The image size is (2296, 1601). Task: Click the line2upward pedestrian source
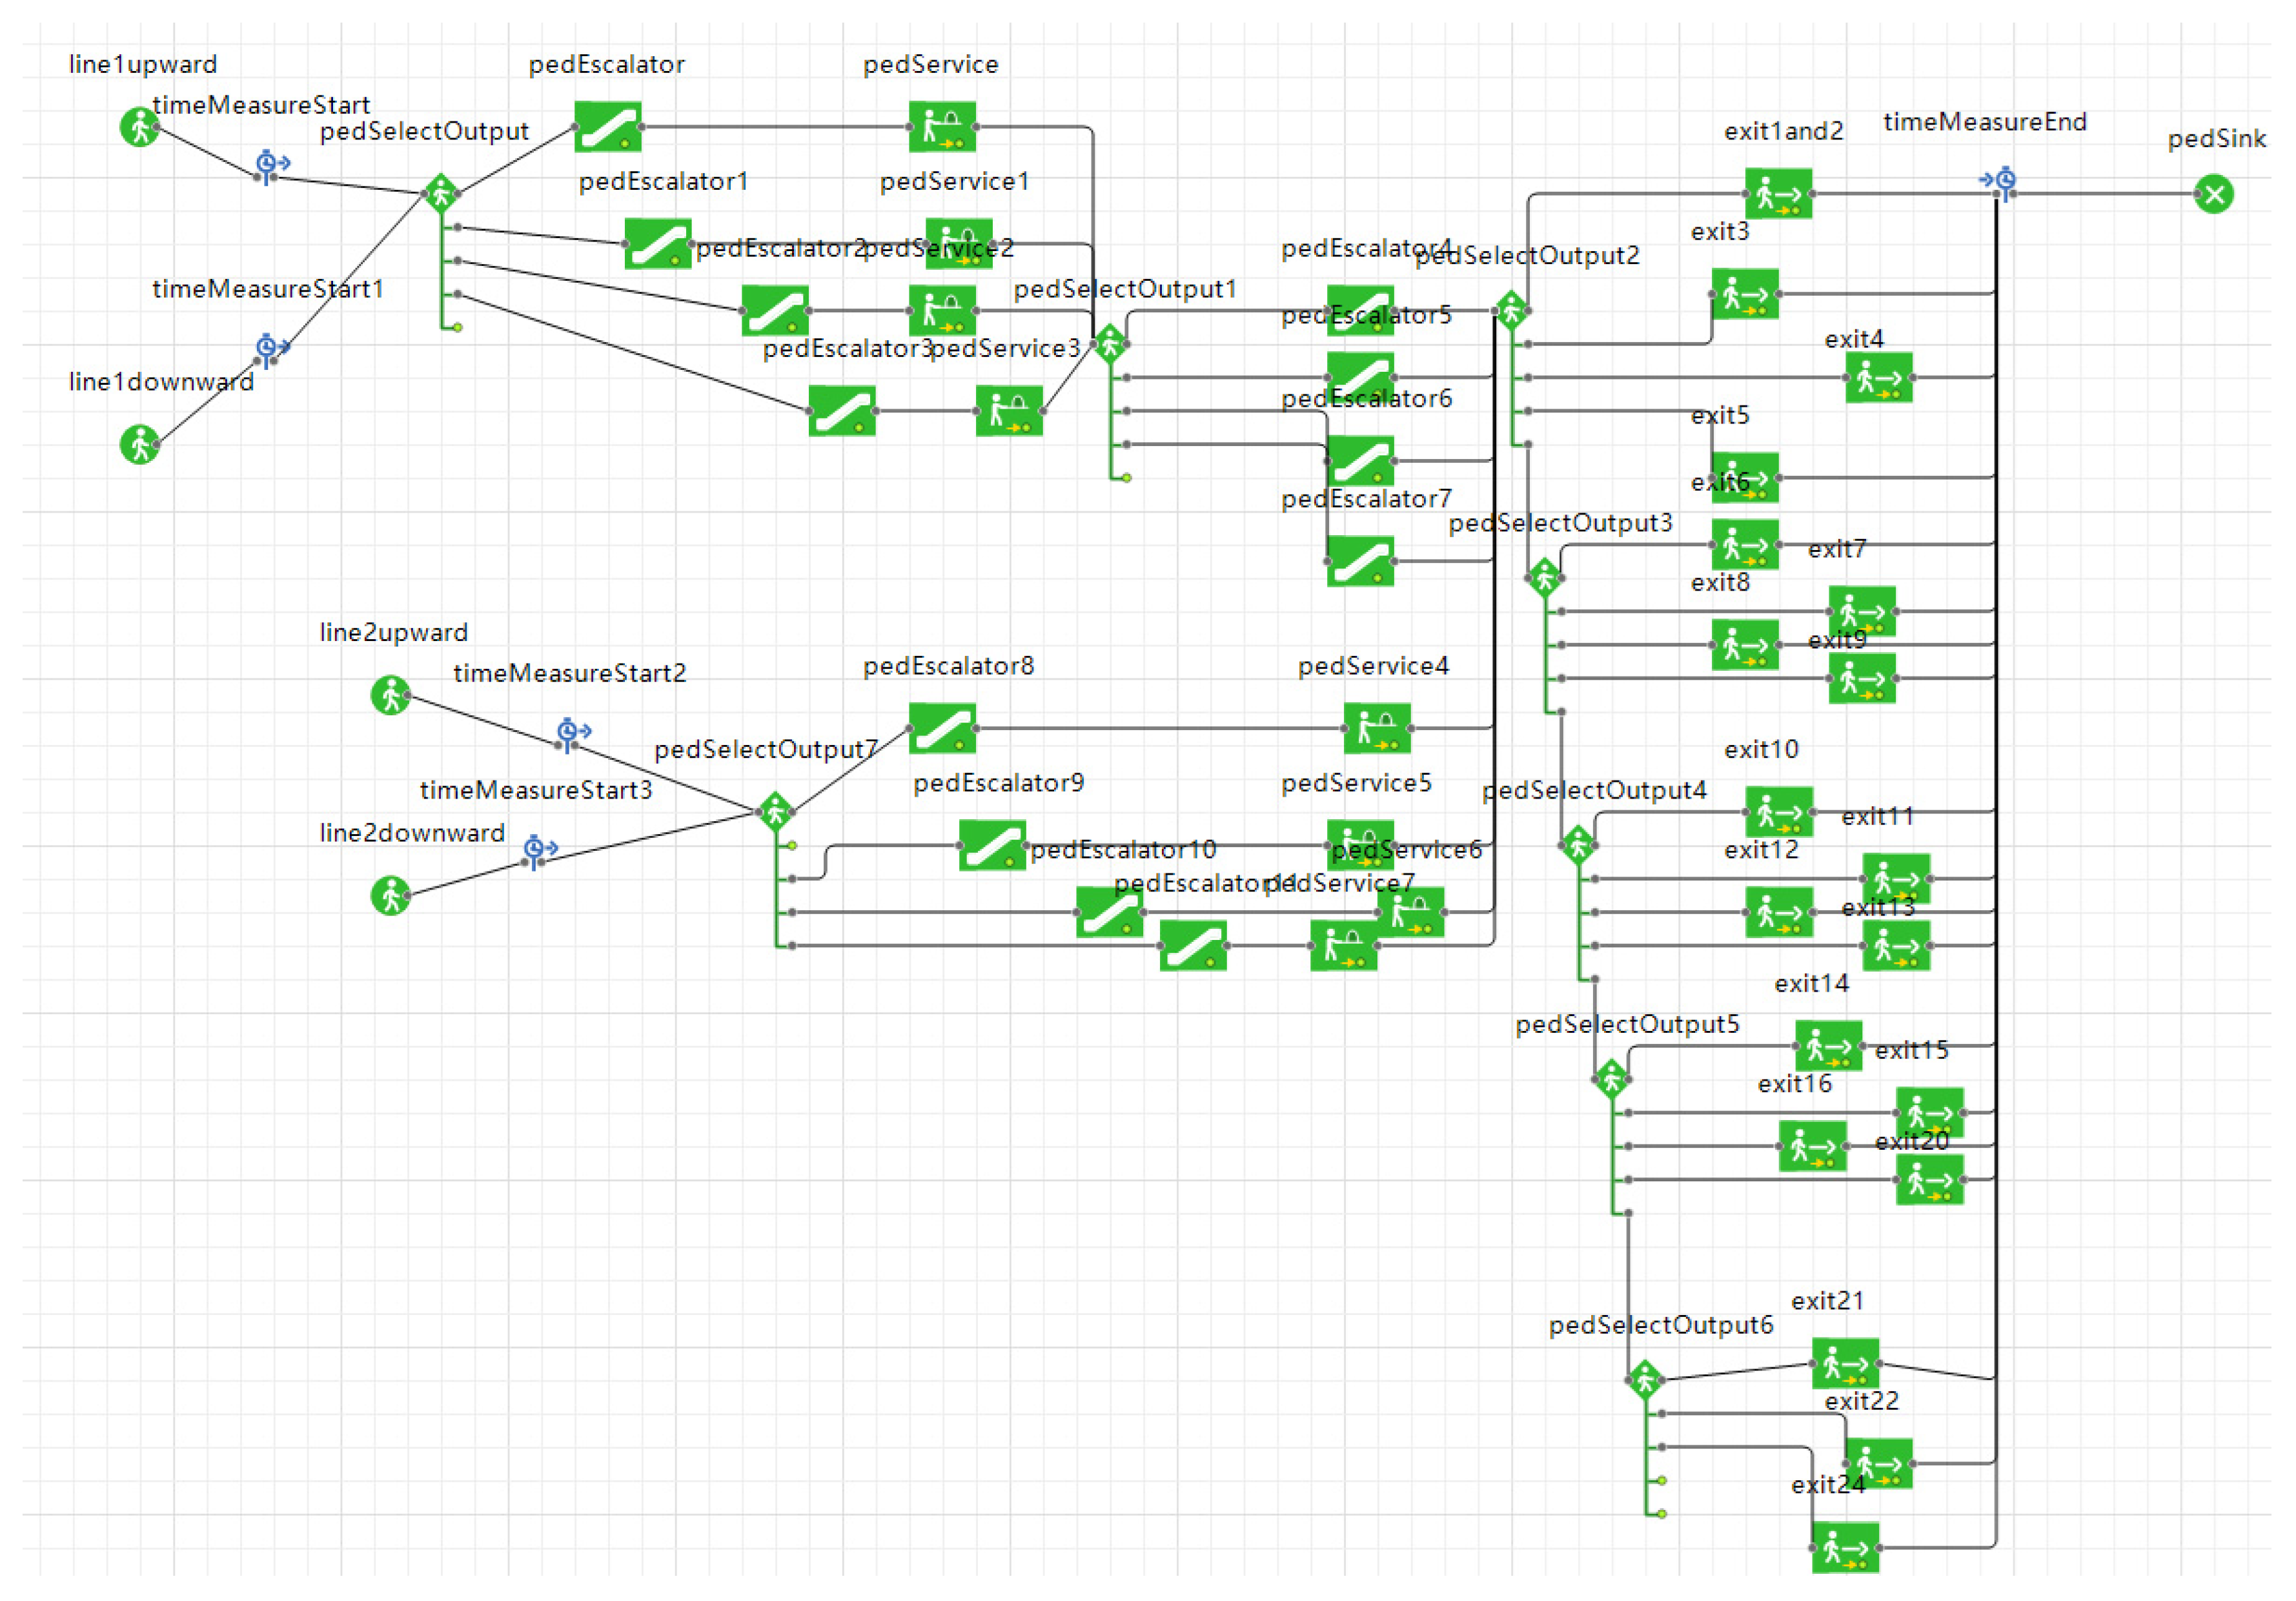tap(391, 695)
